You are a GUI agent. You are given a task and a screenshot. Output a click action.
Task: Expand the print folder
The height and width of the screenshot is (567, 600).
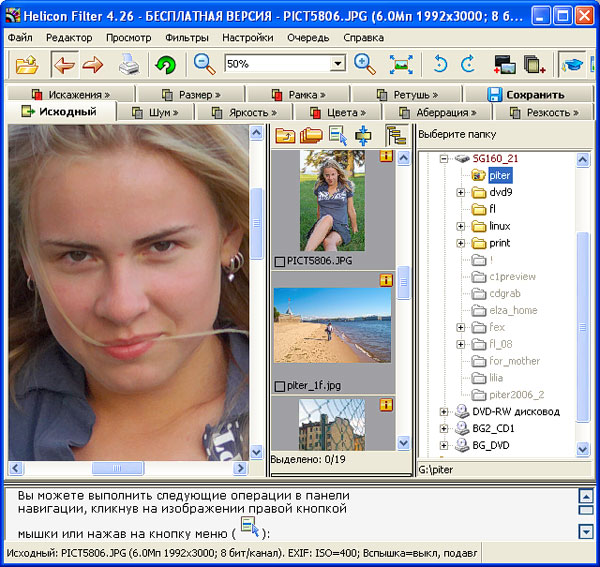[x=460, y=243]
